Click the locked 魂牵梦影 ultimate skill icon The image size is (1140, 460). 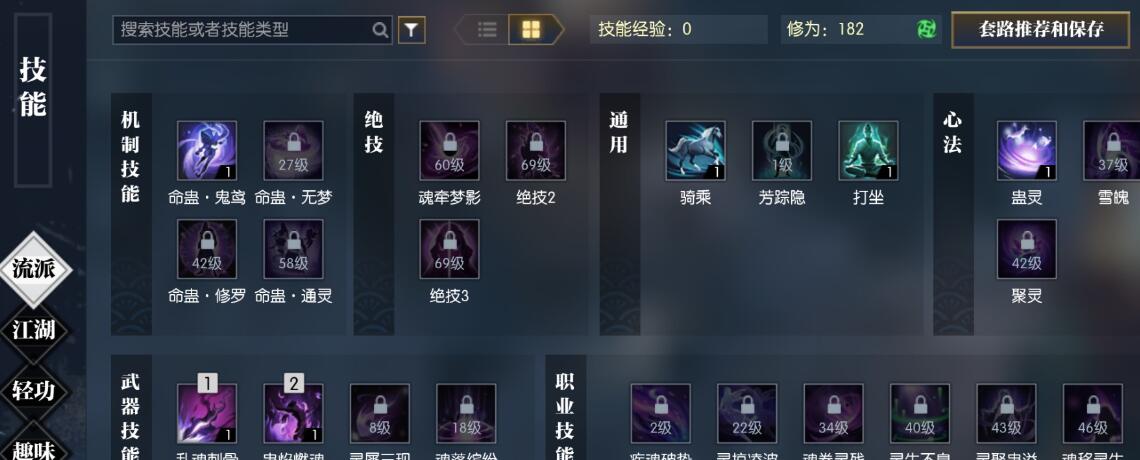[449, 150]
